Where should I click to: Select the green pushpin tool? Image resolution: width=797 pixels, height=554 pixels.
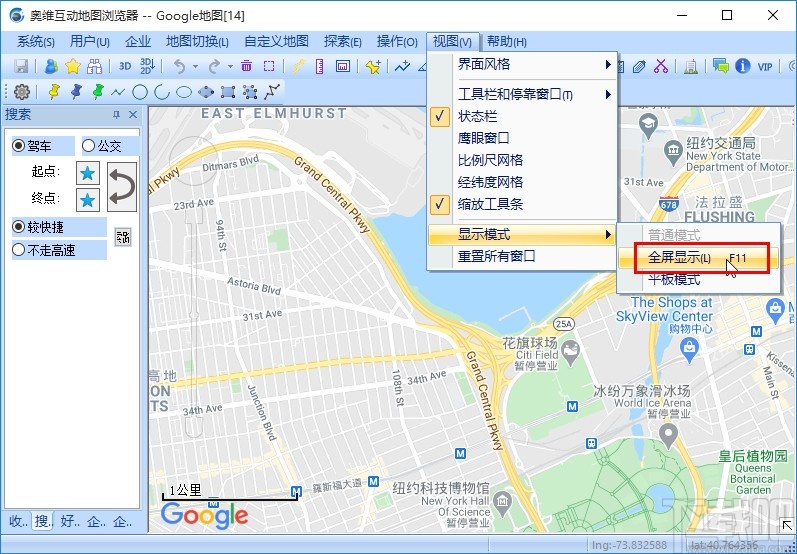[x=98, y=91]
